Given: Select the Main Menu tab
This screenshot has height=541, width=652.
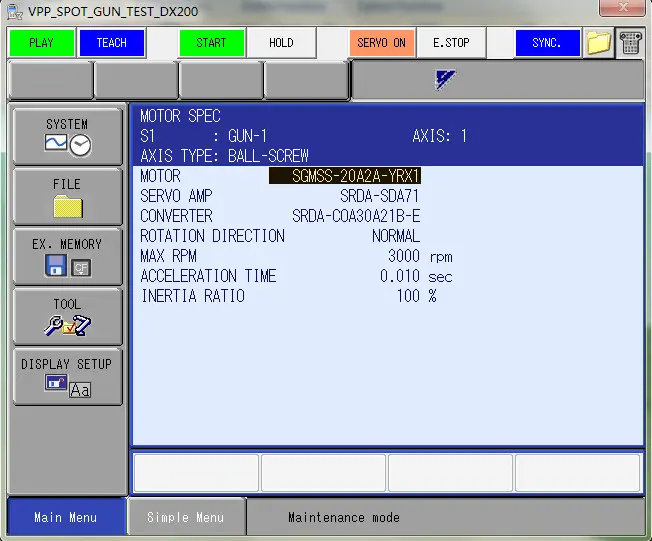Looking at the screenshot, I should (x=65, y=517).
